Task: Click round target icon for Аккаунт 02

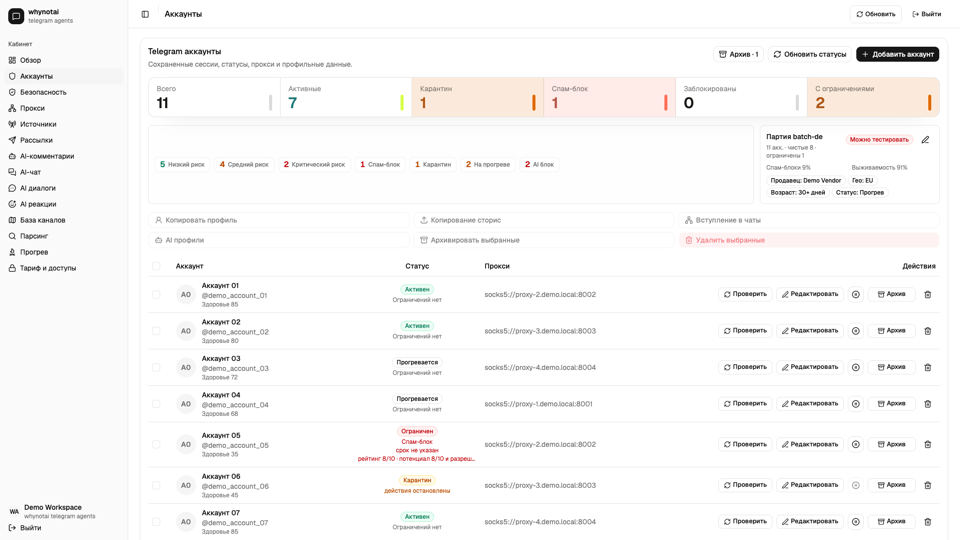Action: (856, 331)
